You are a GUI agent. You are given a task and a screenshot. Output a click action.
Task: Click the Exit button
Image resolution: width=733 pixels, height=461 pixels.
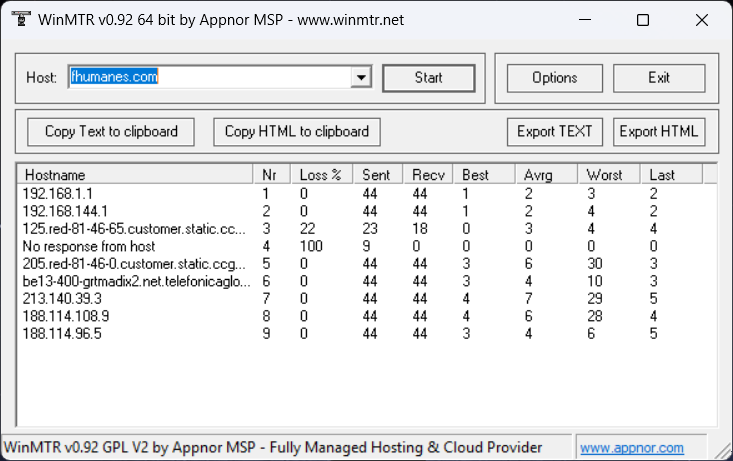[x=659, y=78]
